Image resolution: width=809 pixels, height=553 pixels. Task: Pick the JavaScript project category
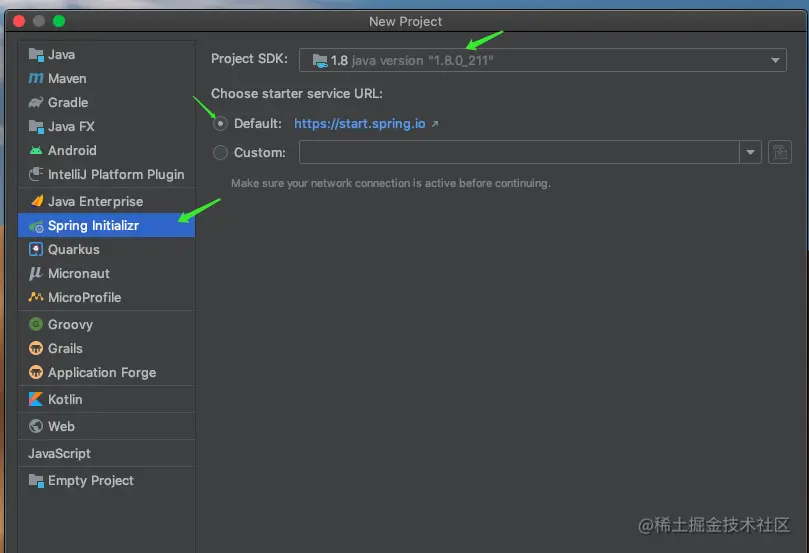(59, 453)
